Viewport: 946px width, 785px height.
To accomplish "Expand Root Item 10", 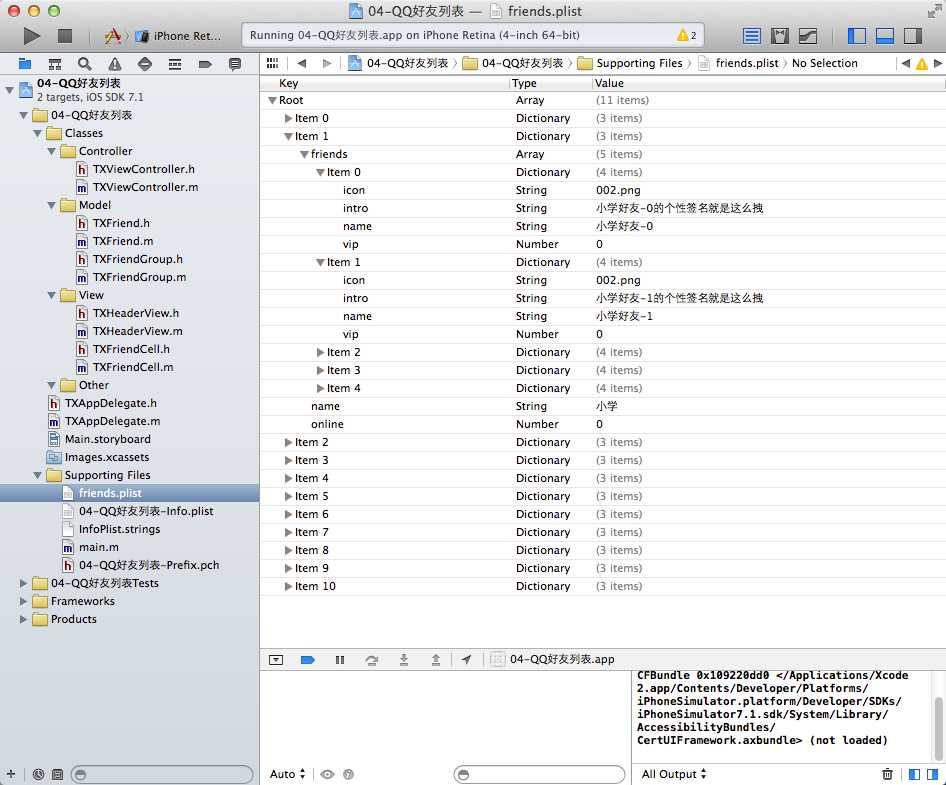I will coord(288,586).
